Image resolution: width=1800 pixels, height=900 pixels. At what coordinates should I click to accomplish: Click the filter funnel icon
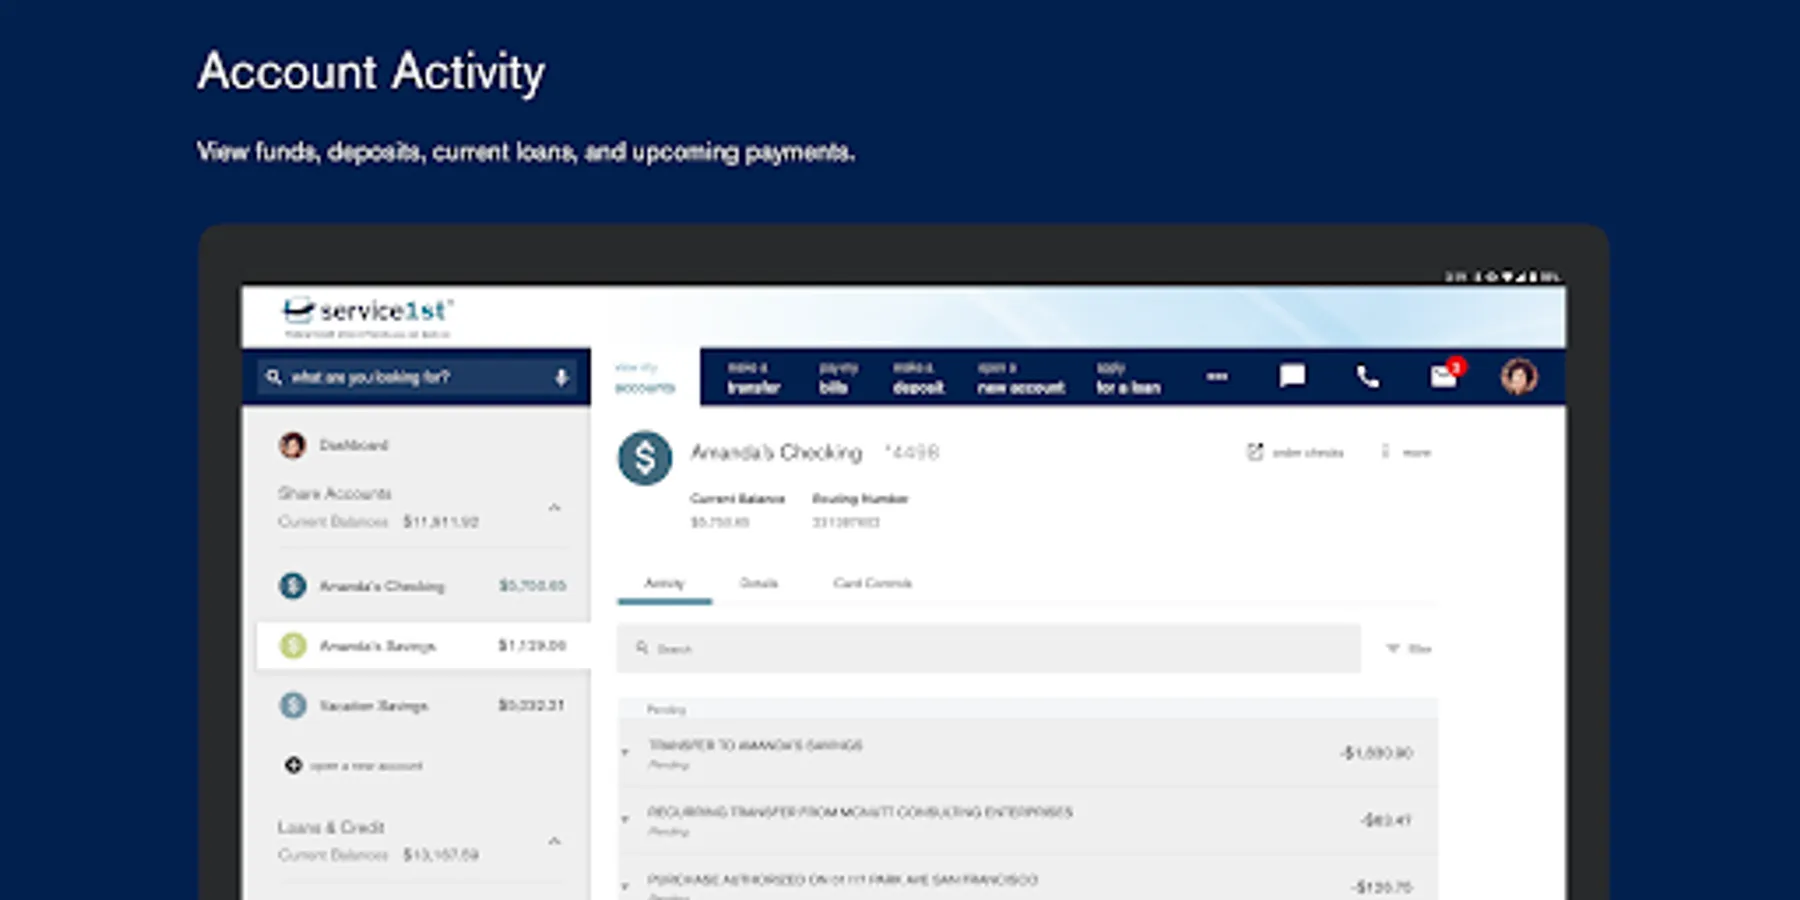pyautogui.click(x=1392, y=649)
